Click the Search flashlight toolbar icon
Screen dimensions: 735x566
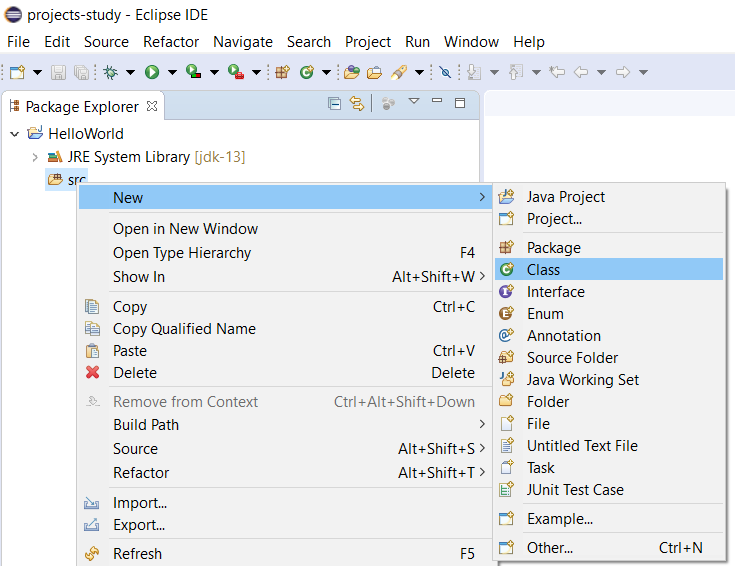398,72
